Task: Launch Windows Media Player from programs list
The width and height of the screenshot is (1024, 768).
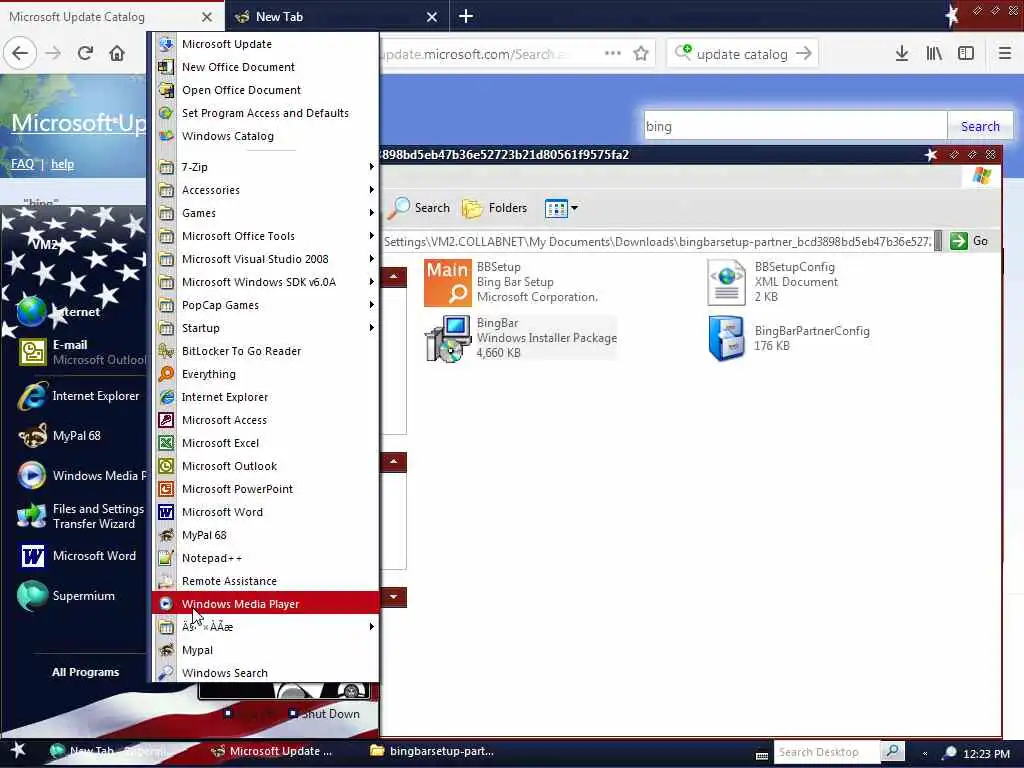Action: (x=265, y=603)
